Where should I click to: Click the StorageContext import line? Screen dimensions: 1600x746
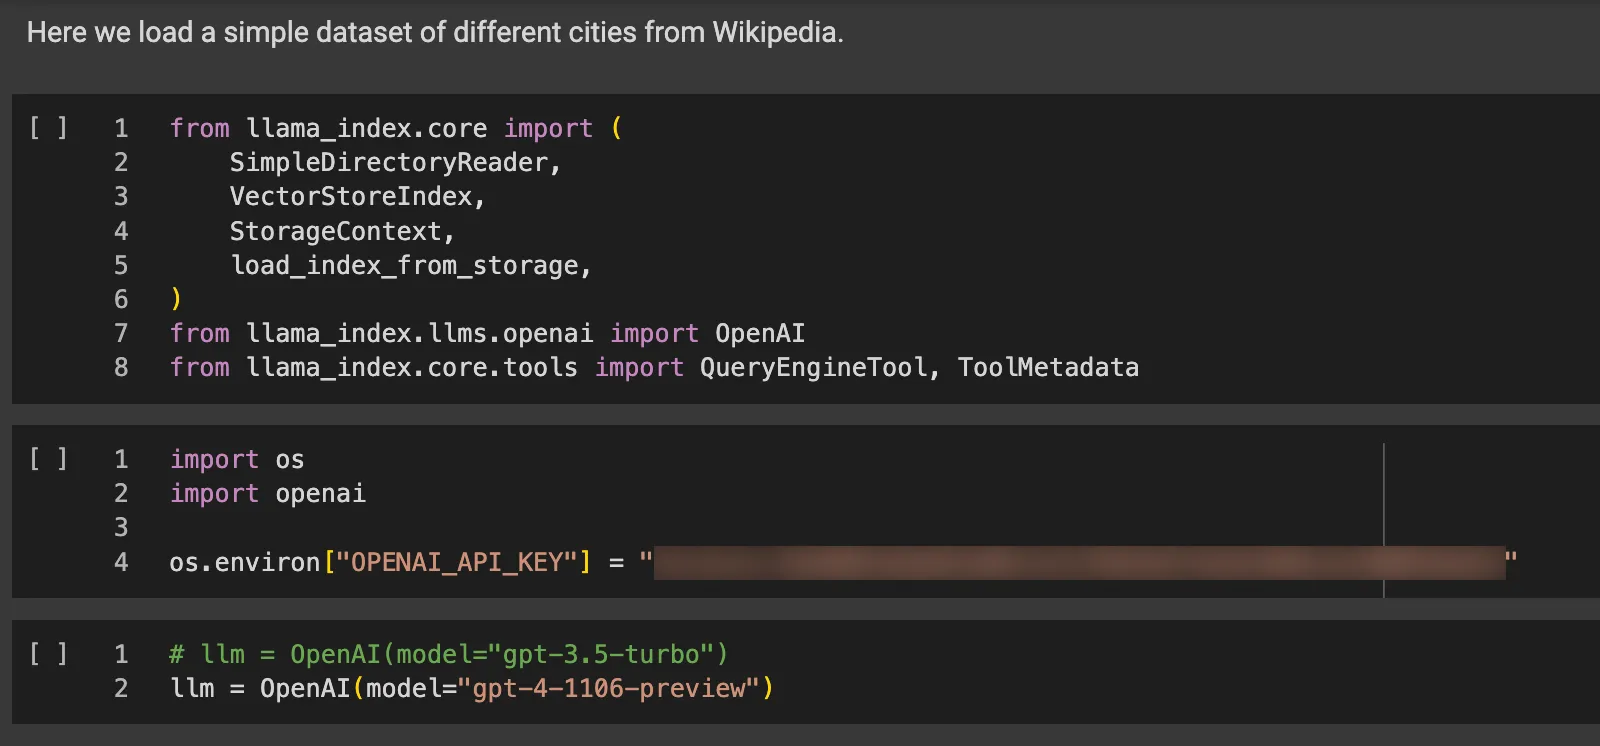point(335,232)
